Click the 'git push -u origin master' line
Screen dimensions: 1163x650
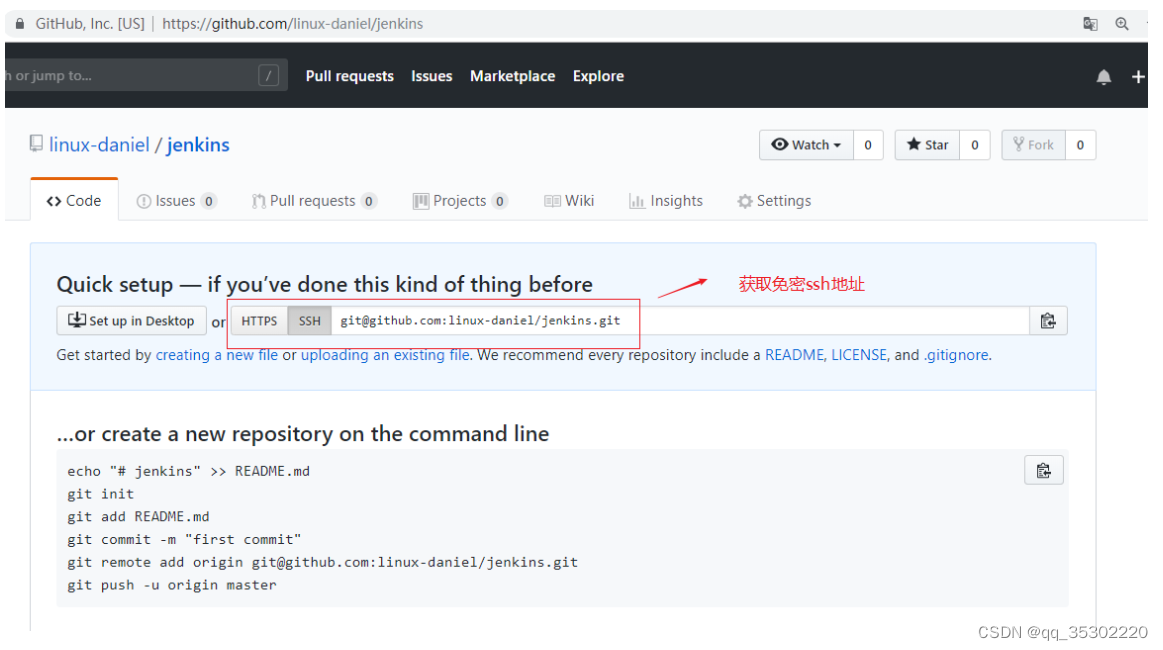[x=172, y=585]
